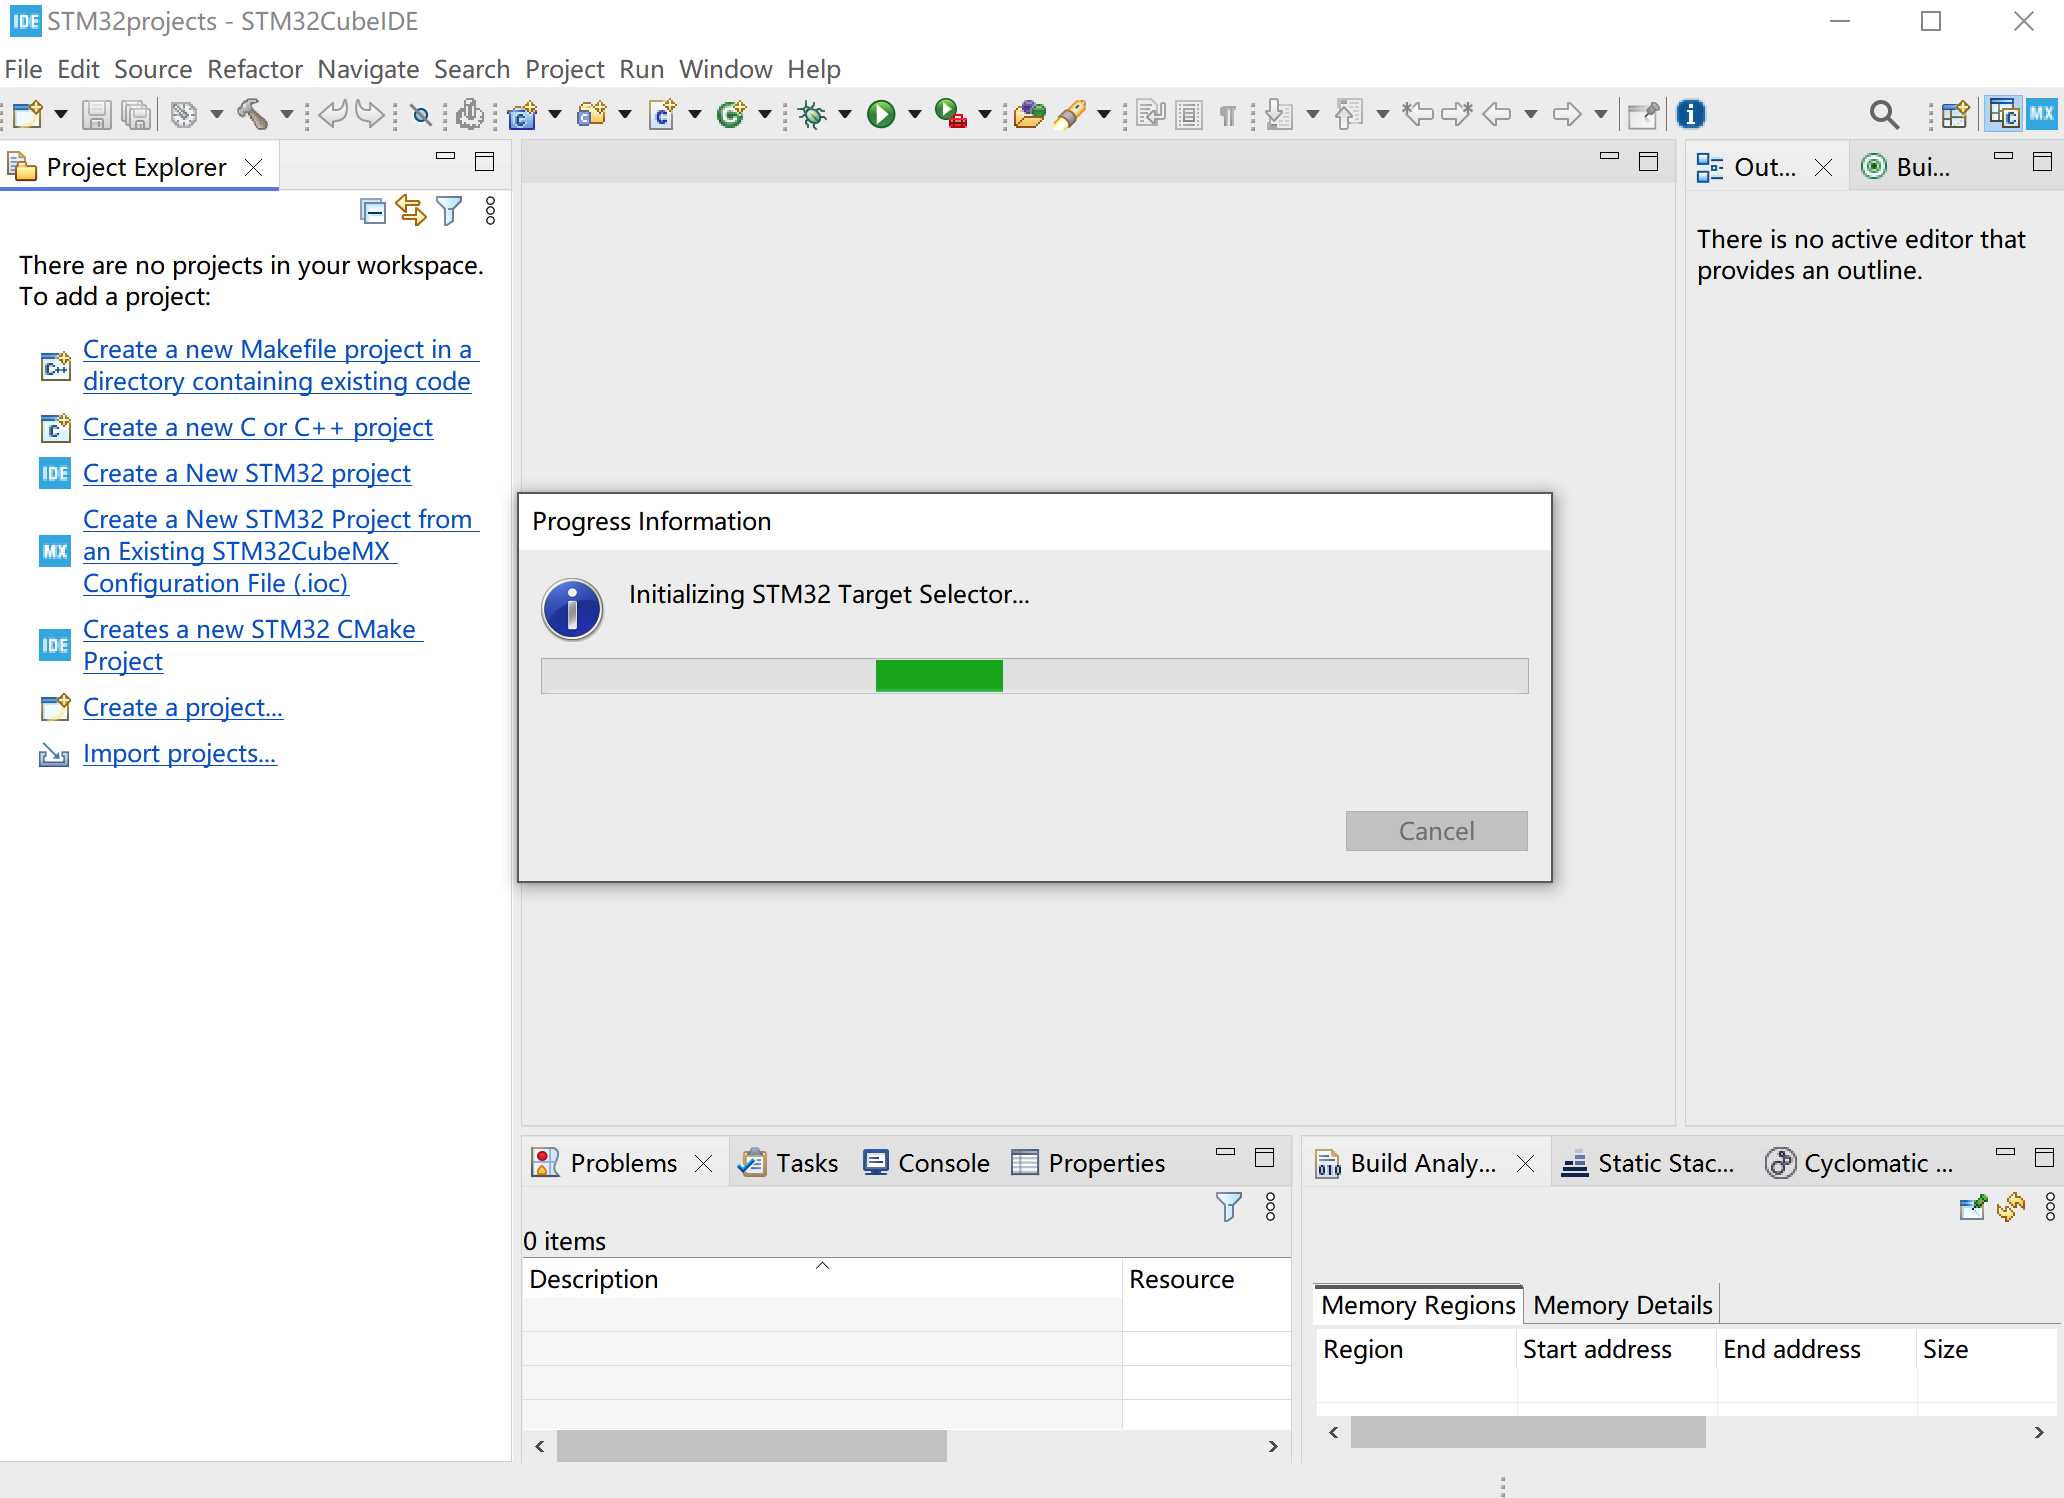The width and height of the screenshot is (2064, 1498).
Task: Click the Problems panel horizontal scrollbar
Action: (x=751, y=1446)
